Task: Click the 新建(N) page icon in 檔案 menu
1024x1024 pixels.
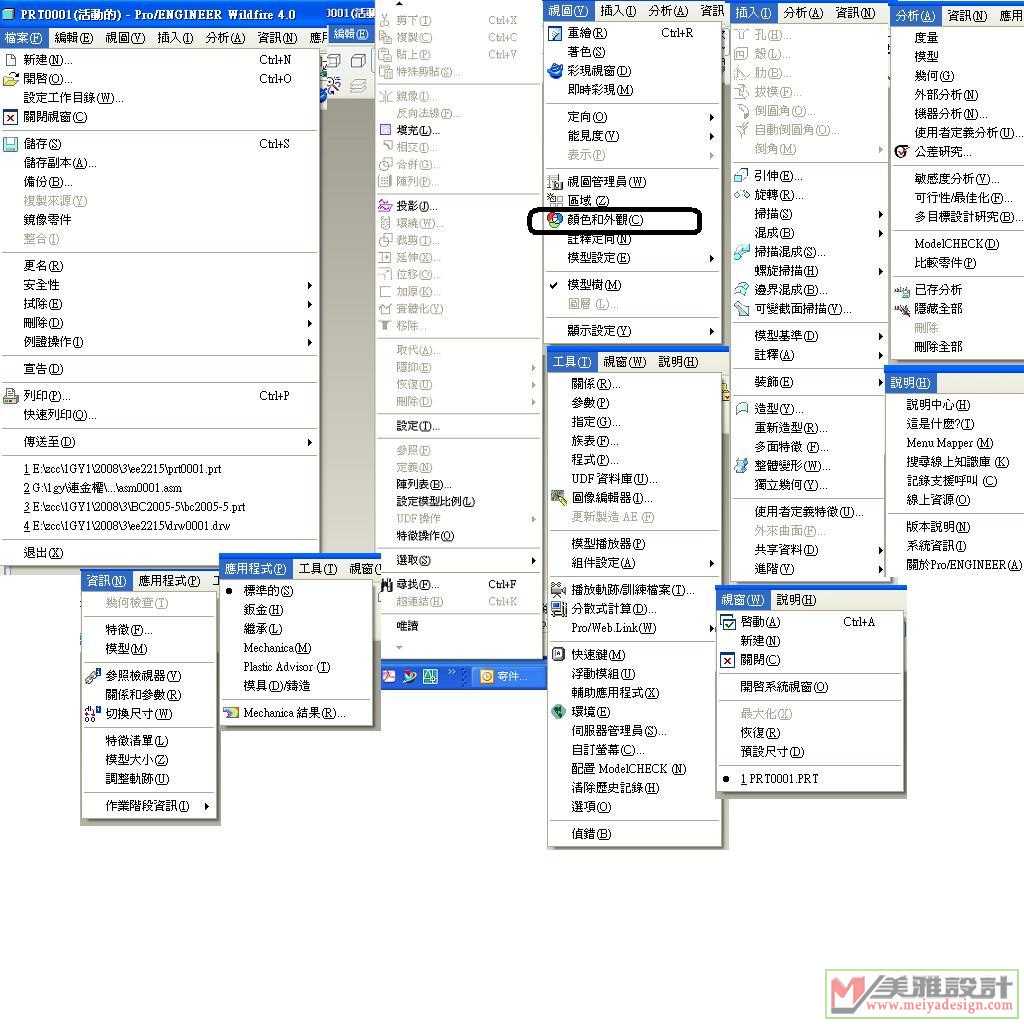Action: (10, 60)
